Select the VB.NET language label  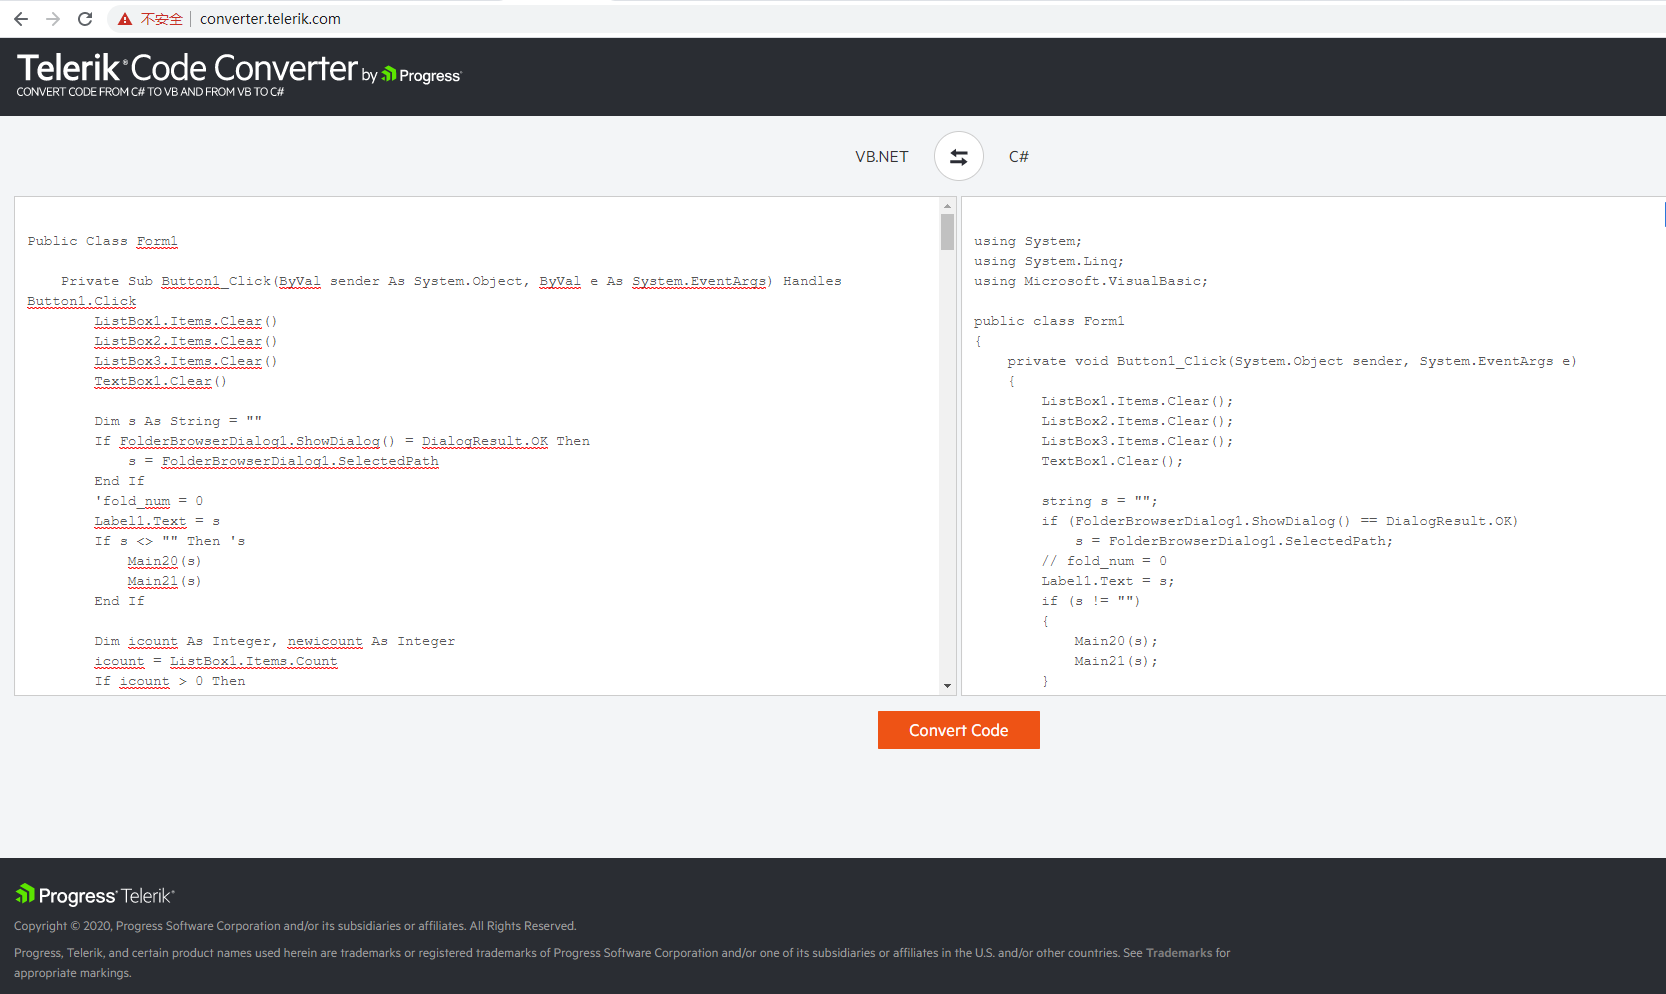point(882,157)
